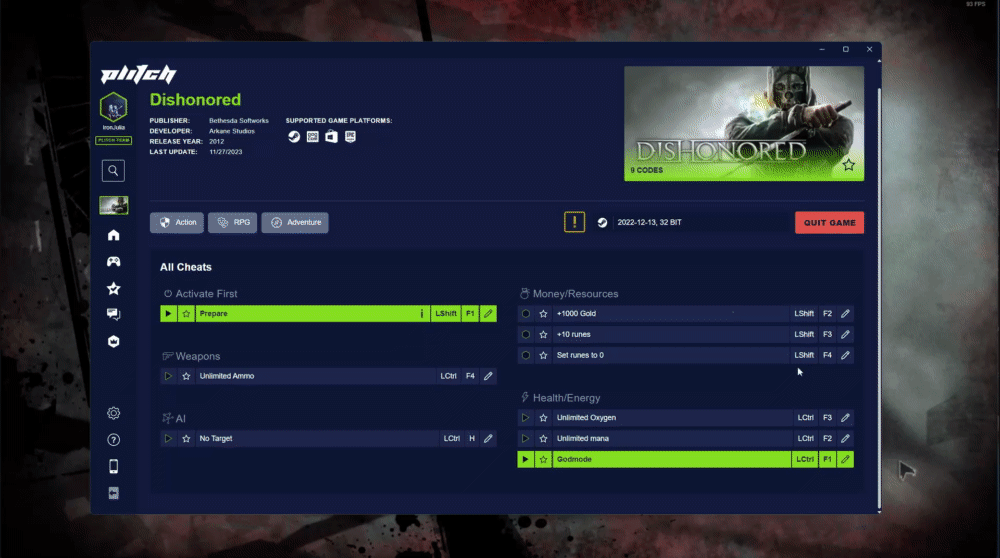
Task: Go to Home in the sidebar
Action: [x=114, y=235]
